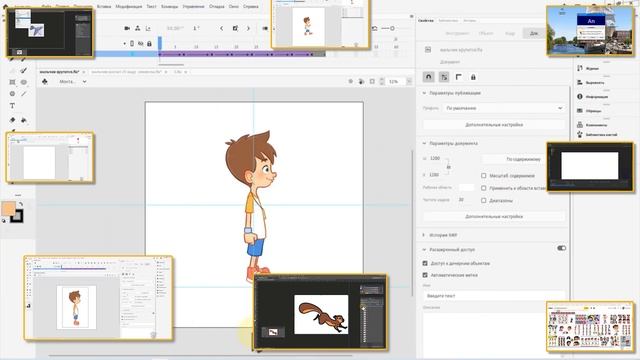Click the clip content outside stage icon

(x=372, y=81)
